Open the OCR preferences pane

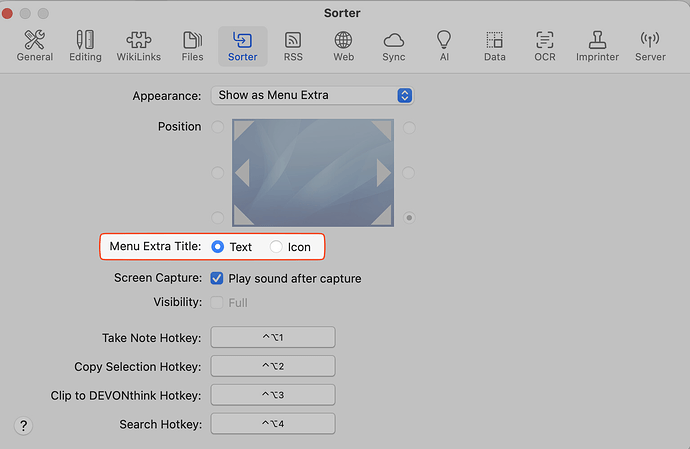pyautogui.click(x=544, y=45)
